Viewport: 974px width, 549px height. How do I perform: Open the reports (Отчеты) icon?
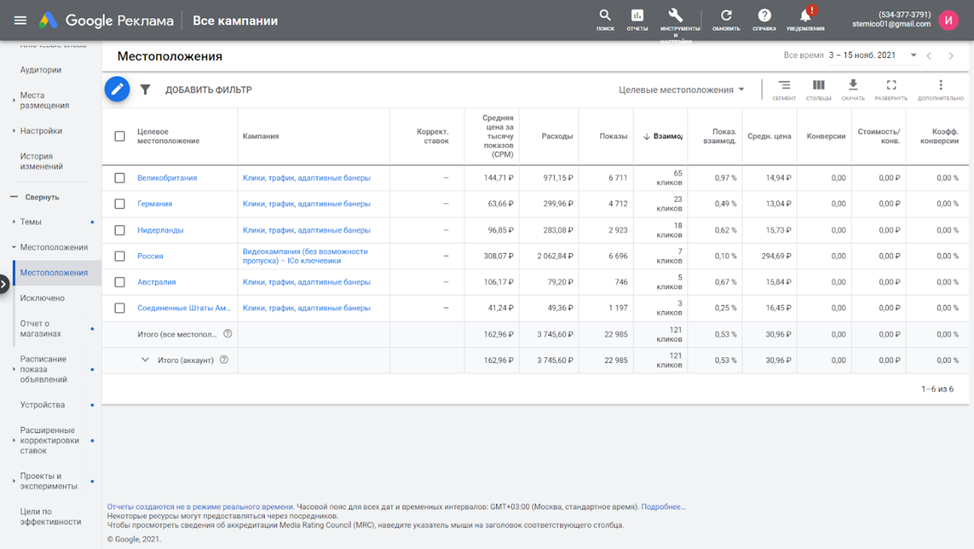point(637,16)
